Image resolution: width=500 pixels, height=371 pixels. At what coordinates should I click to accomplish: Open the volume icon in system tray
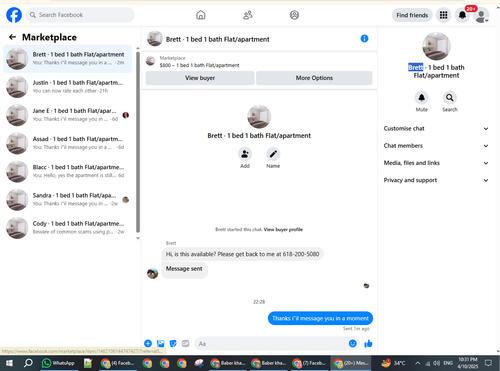[436, 363]
